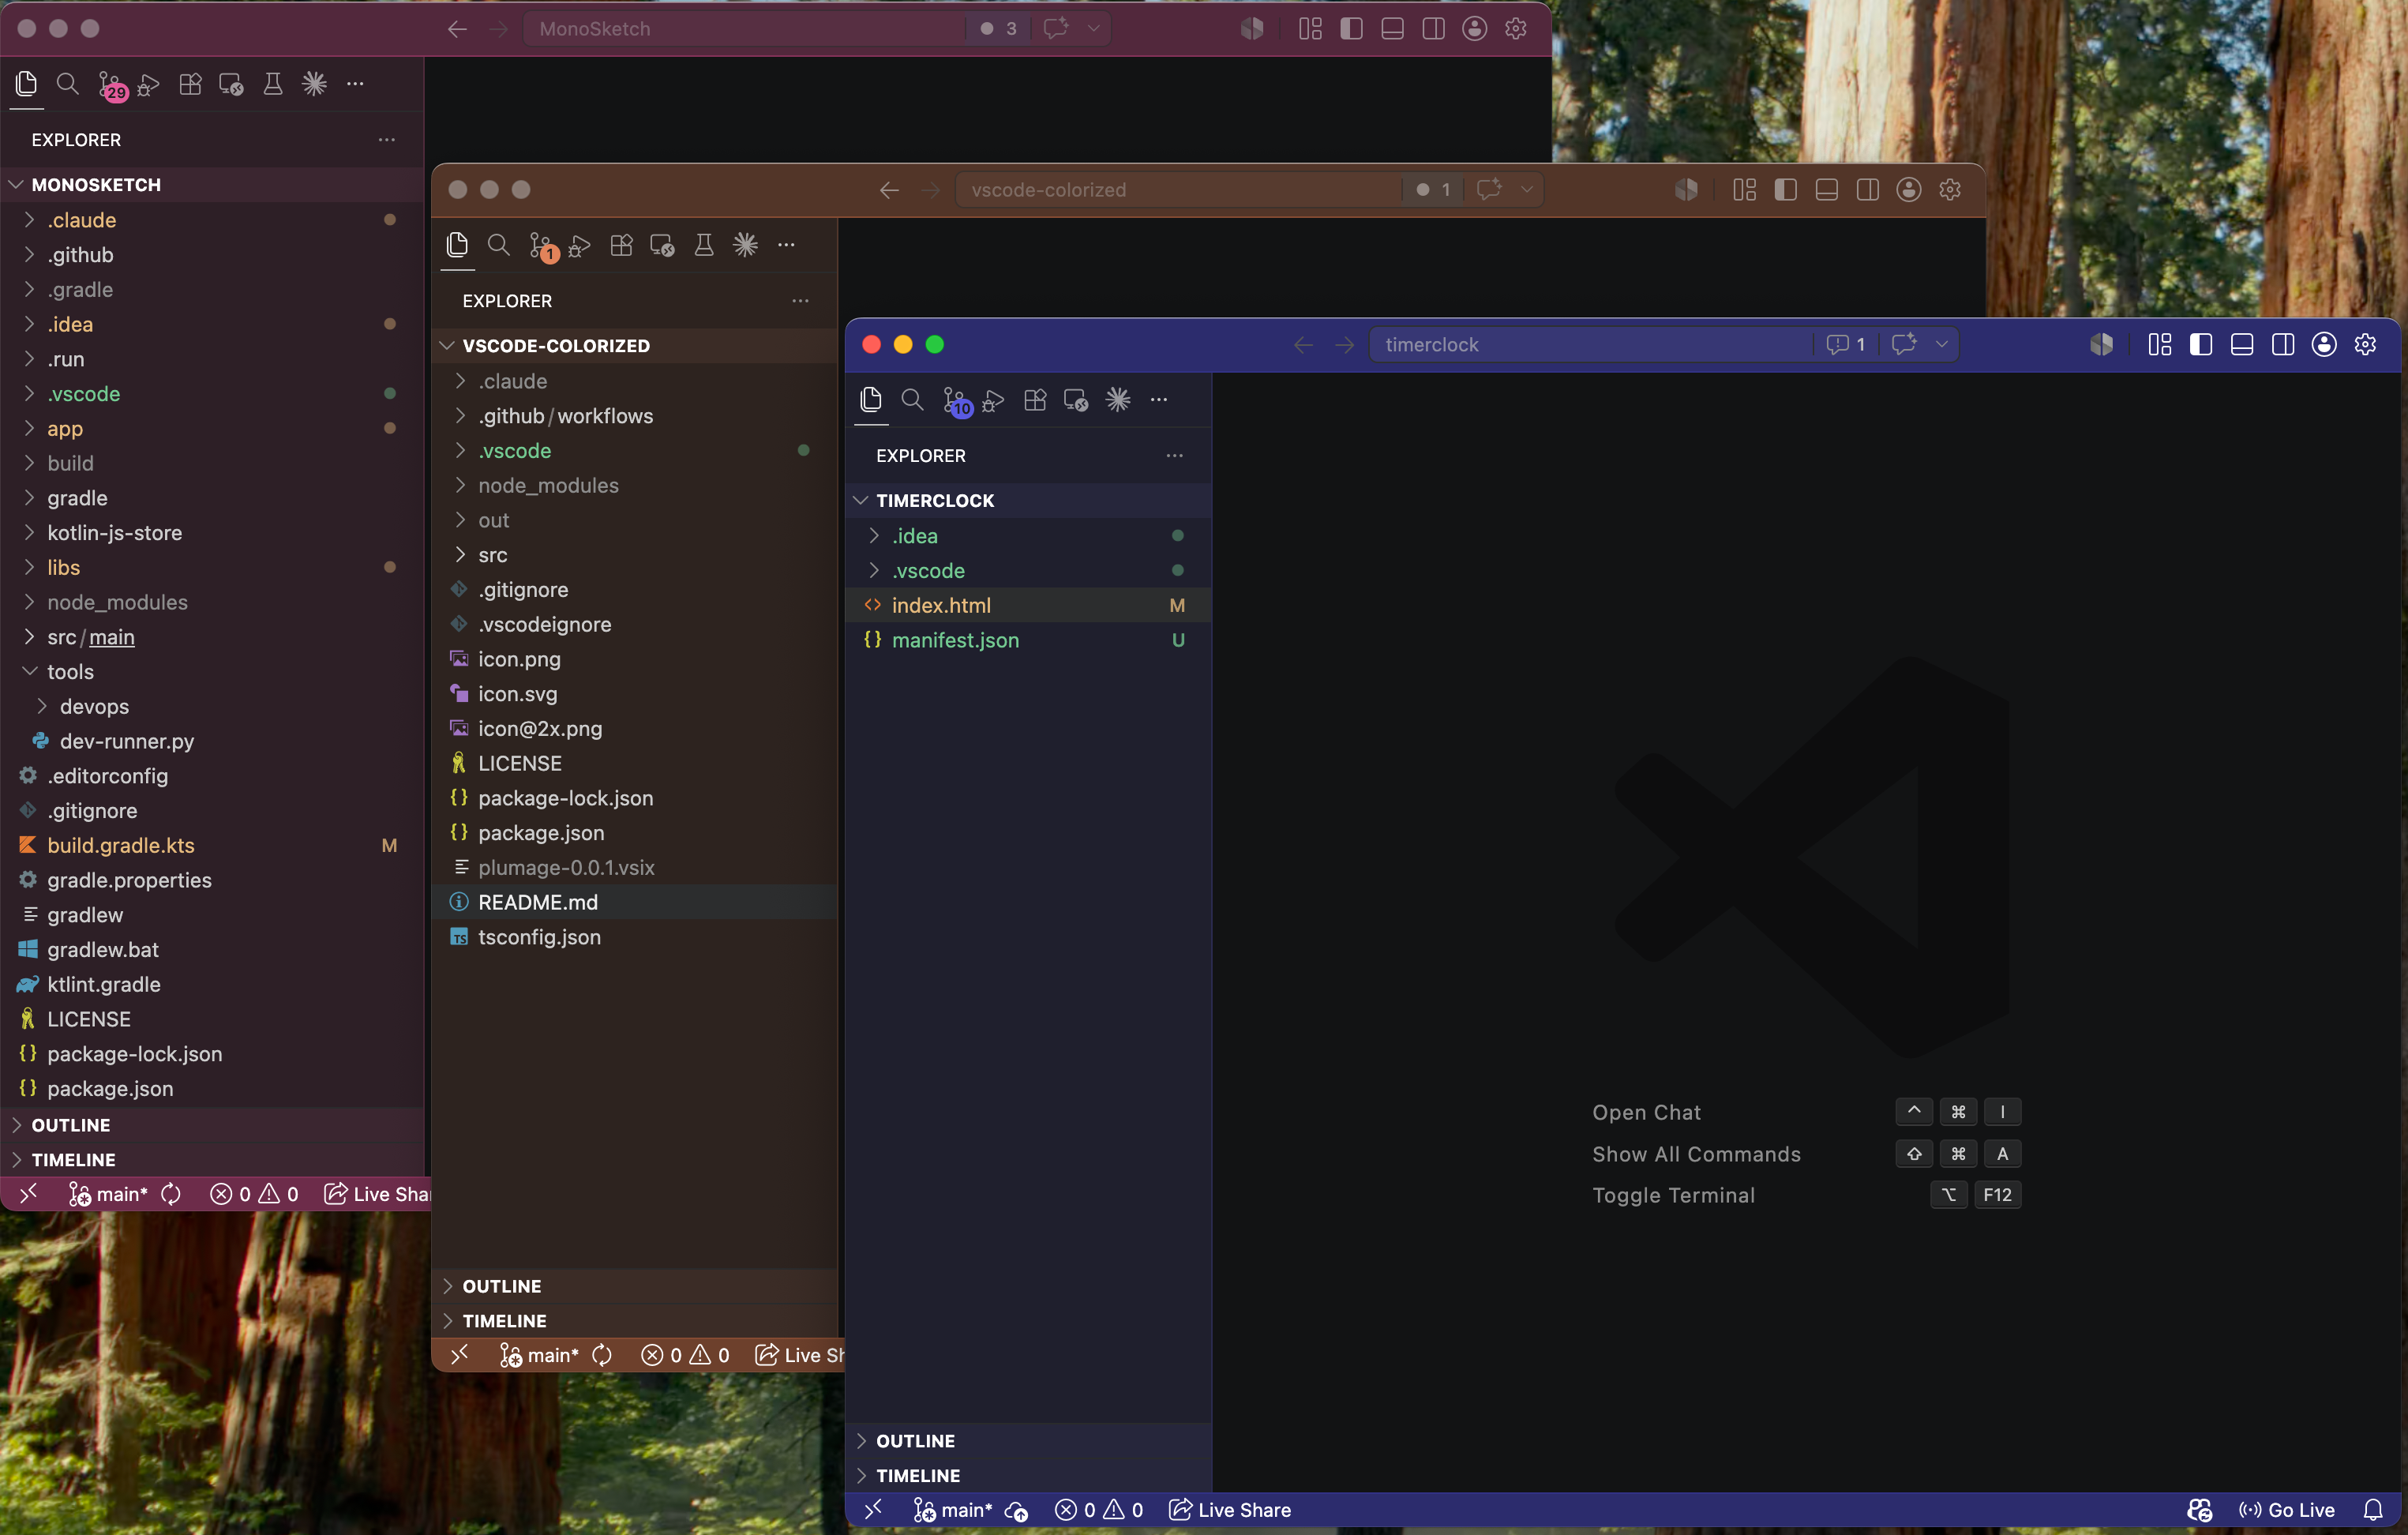The width and height of the screenshot is (2408, 1535).
Task: Expand .idea folder in timerclock explorer
Action: 1028,536
